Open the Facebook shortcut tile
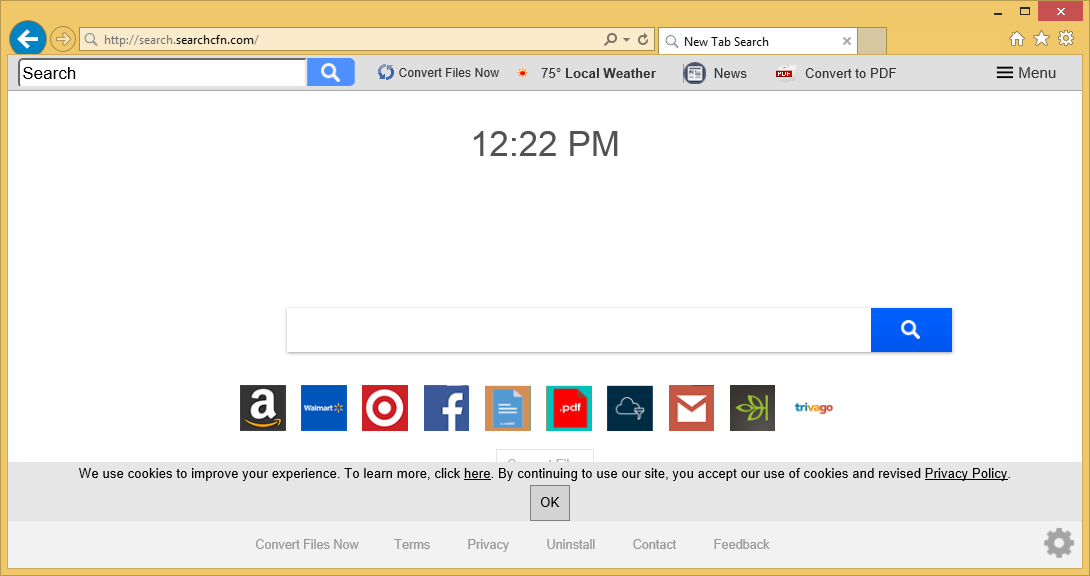This screenshot has height=576, width=1090. coord(446,408)
